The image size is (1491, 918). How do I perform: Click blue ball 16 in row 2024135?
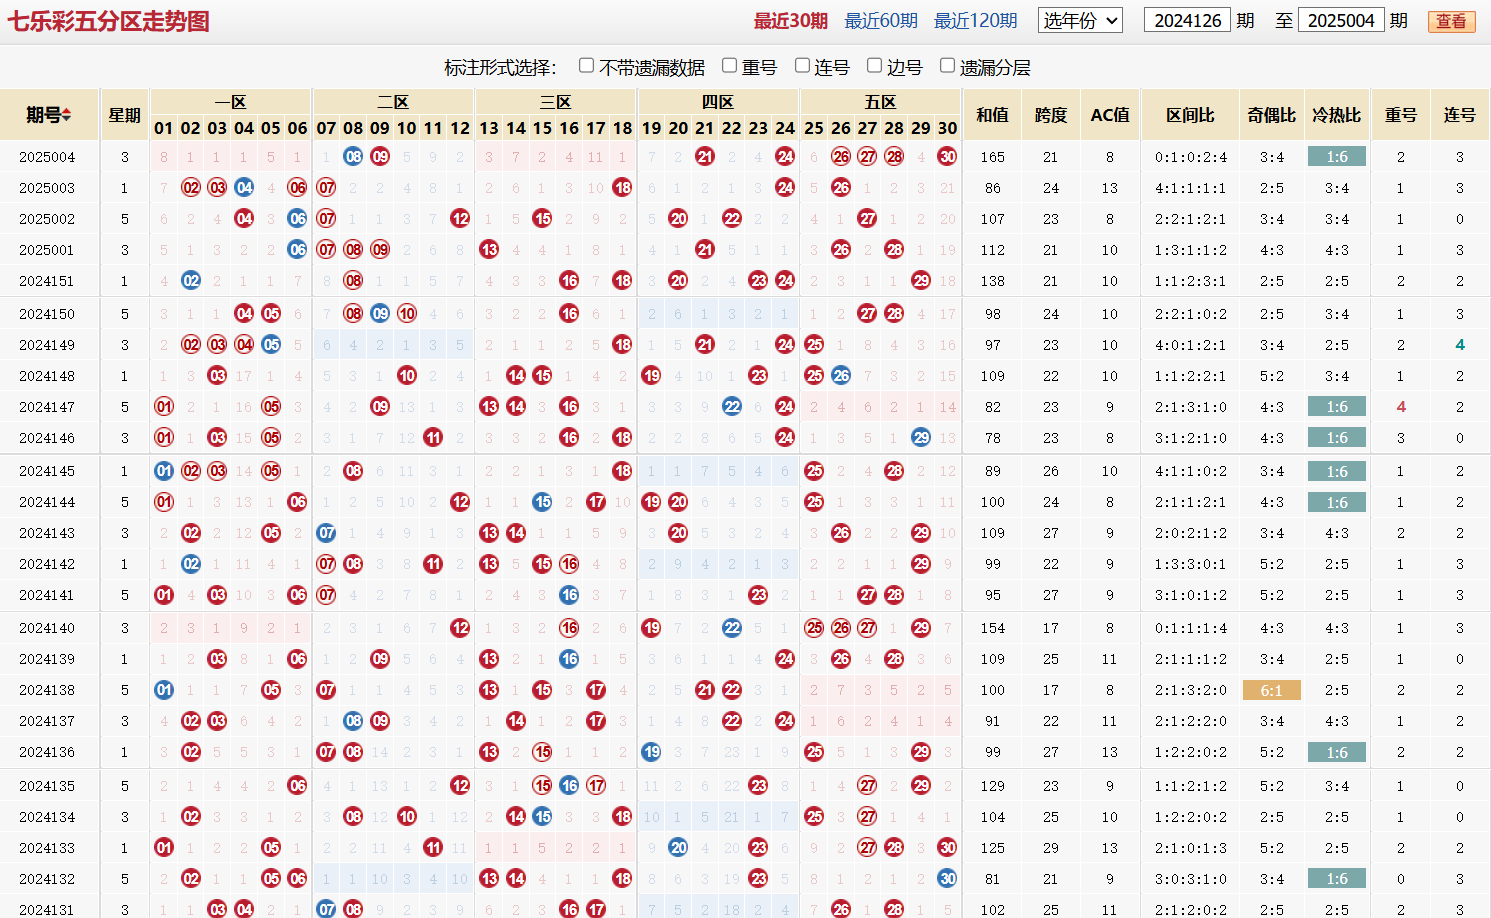[x=569, y=785]
